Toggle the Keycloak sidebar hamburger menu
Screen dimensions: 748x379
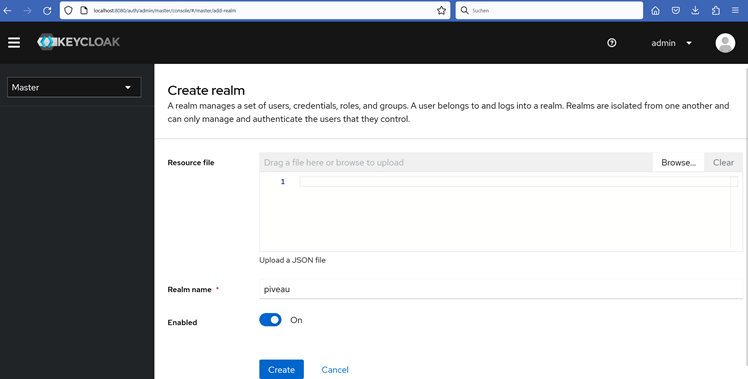click(x=14, y=42)
